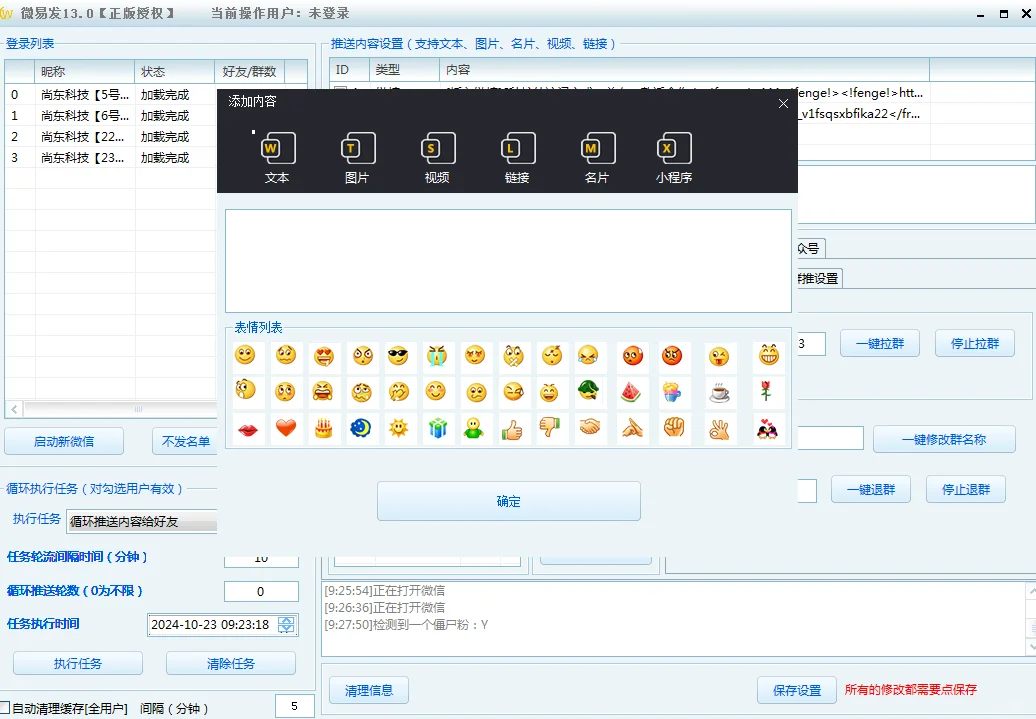Clear log with 清理信息 button
The width and height of the screenshot is (1036, 719).
point(369,691)
